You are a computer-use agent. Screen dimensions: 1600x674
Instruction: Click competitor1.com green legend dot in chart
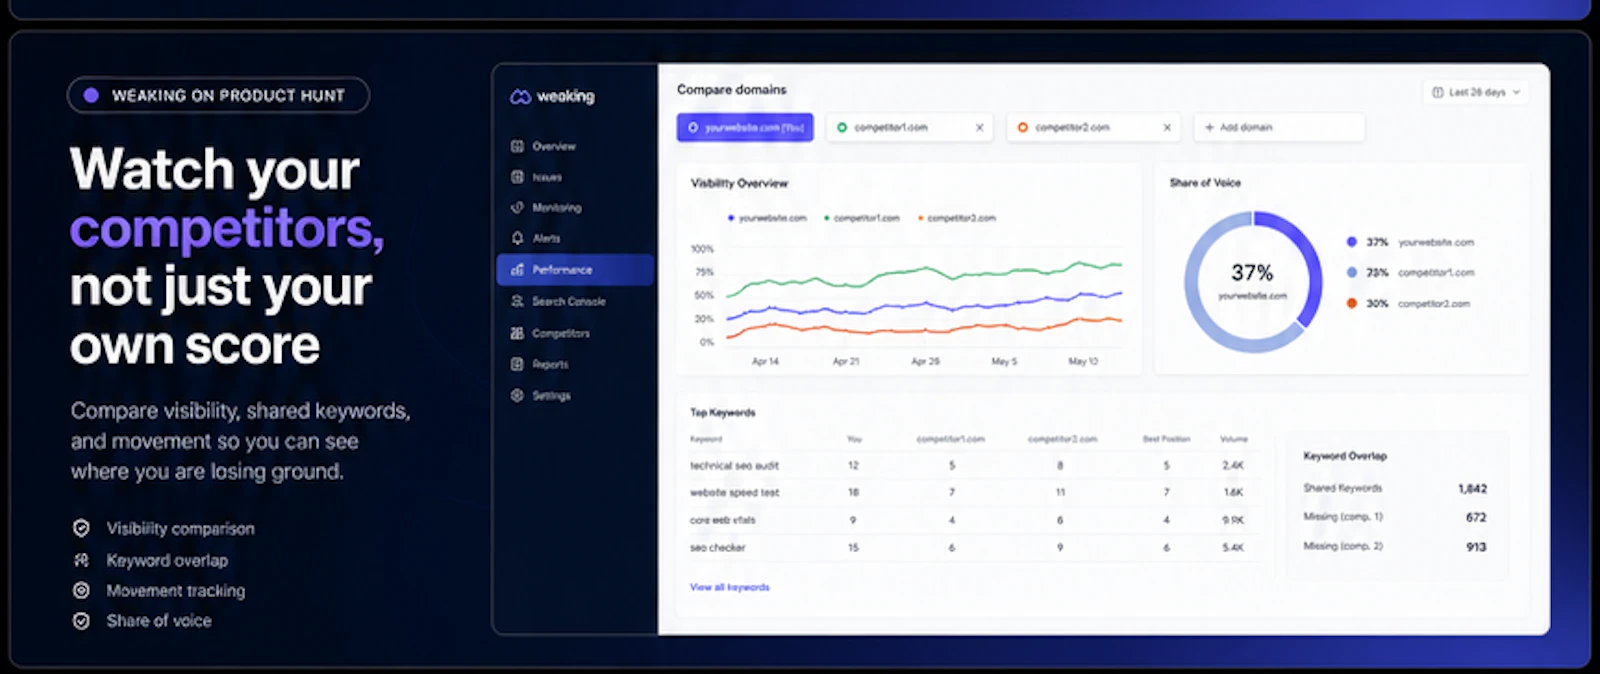tap(826, 218)
